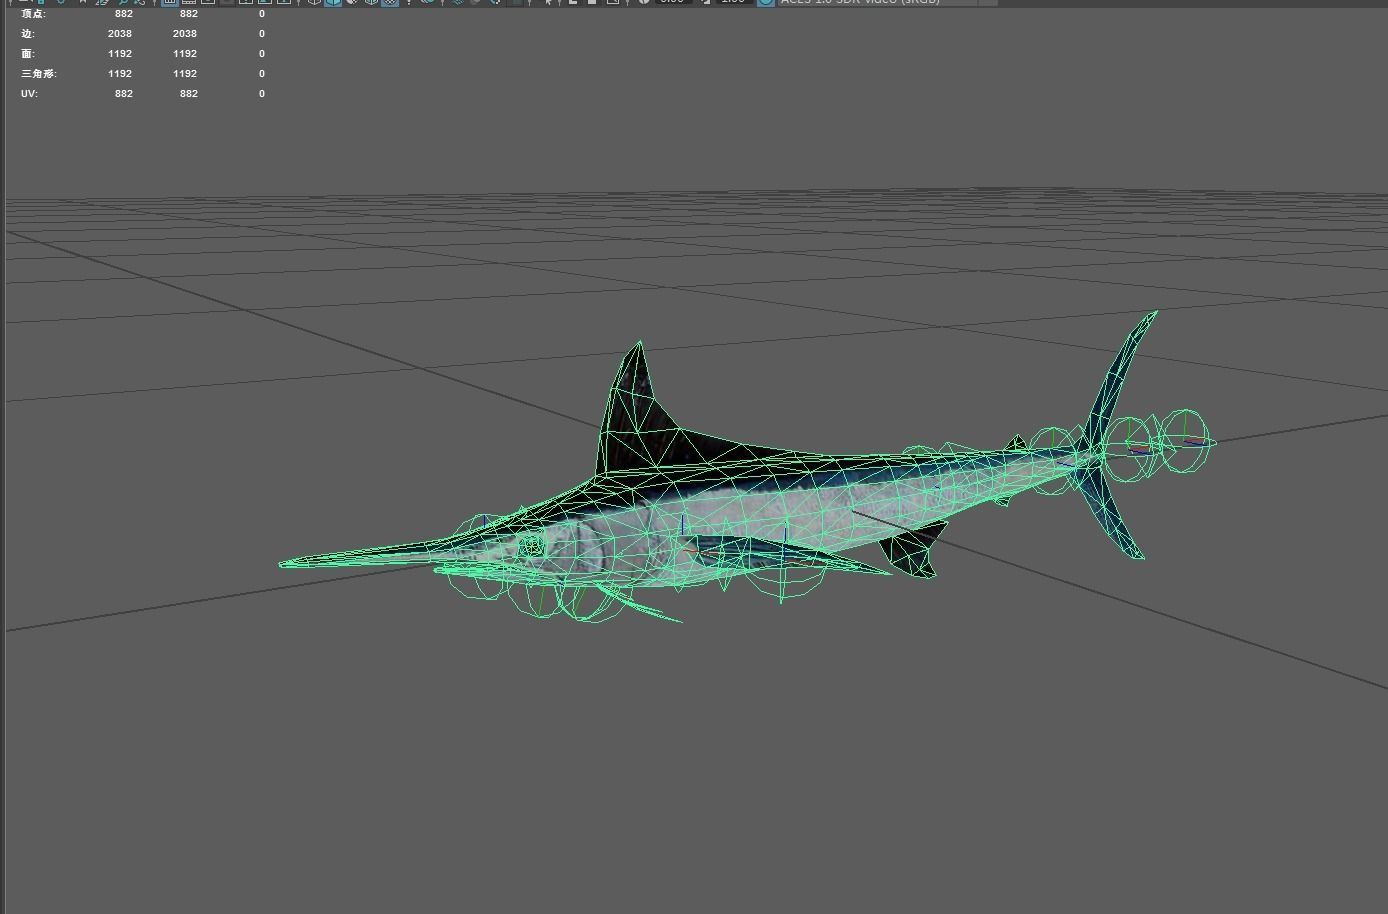Screen dimensions: 1388x914
Task: Click the UV label in the poly count HUD
Action: pyautogui.click(x=28, y=94)
